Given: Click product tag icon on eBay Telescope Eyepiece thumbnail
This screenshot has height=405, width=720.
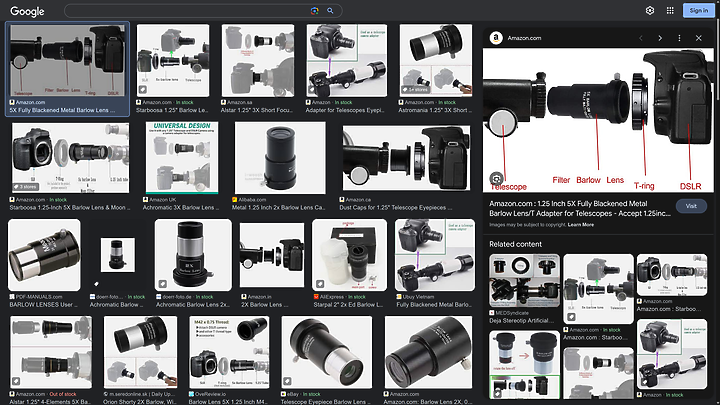Looking at the screenshot, I should coord(287,381).
